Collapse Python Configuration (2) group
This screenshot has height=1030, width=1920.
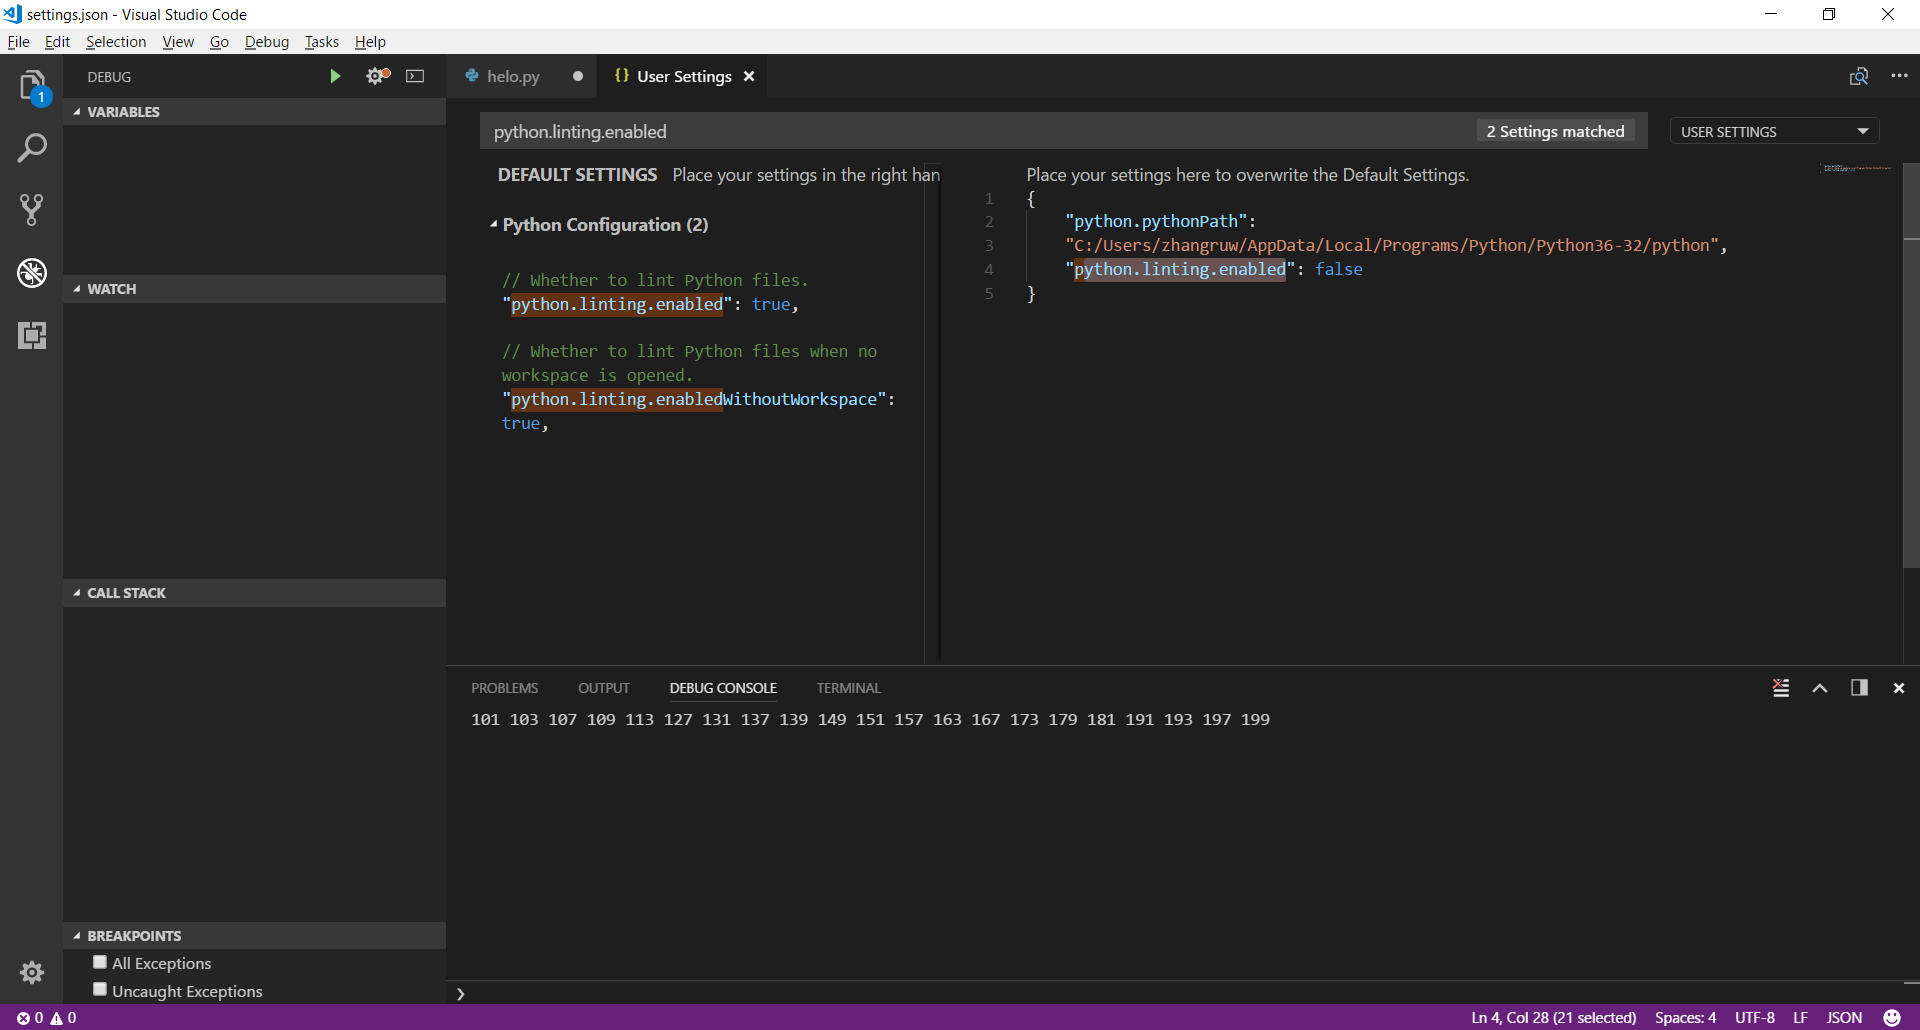coord(599,225)
